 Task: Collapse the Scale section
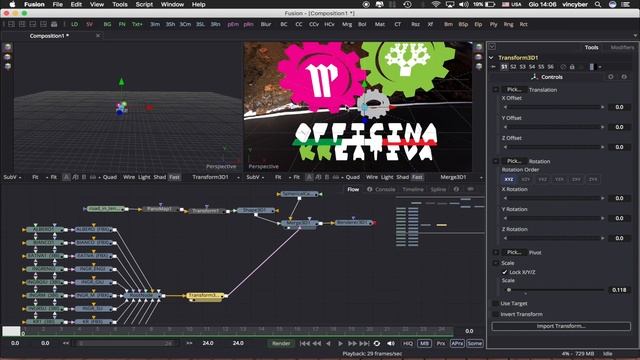pos(496,263)
